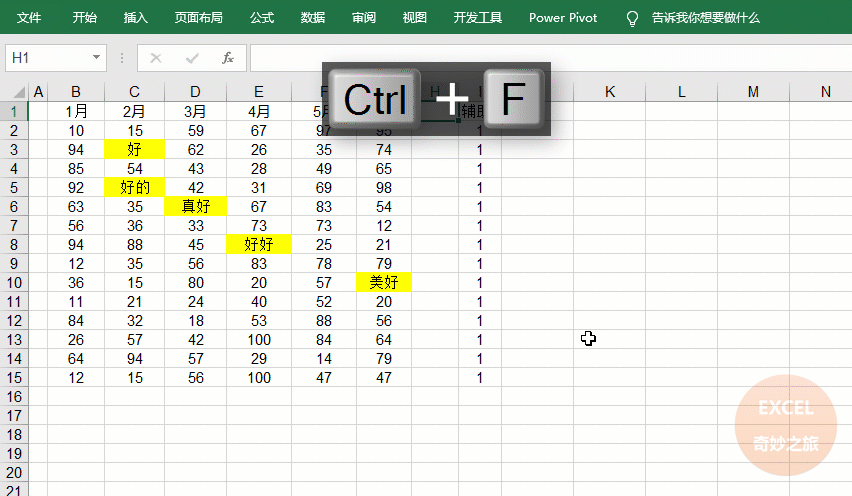Image resolution: width=852 pixels, height=496 pixels.
Task: Click the Select All corner triangle
Action: 19,92
